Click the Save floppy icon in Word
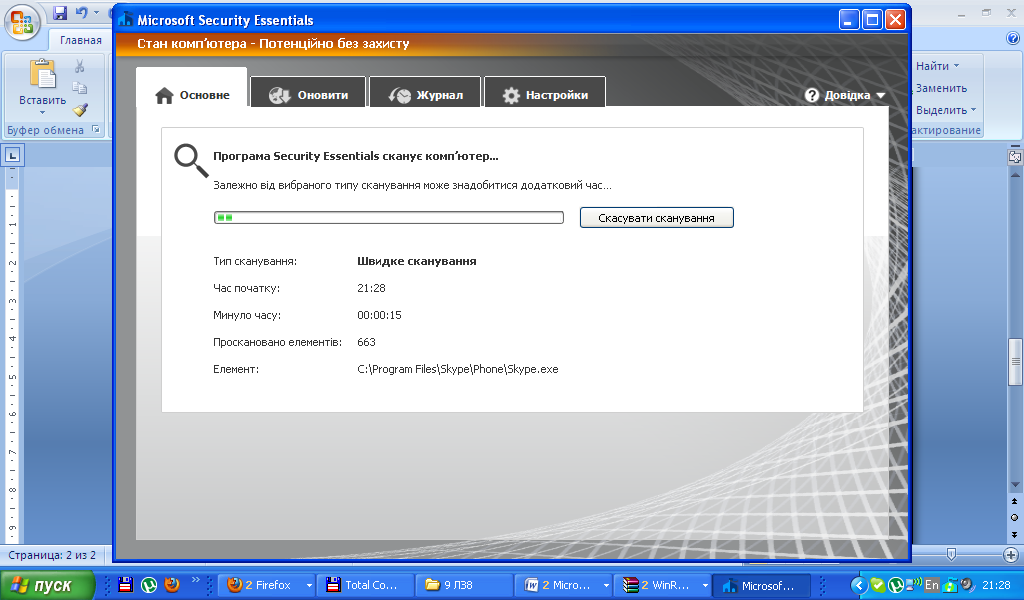The width and height of the screenshot is (1024, 600). [60, 12]
